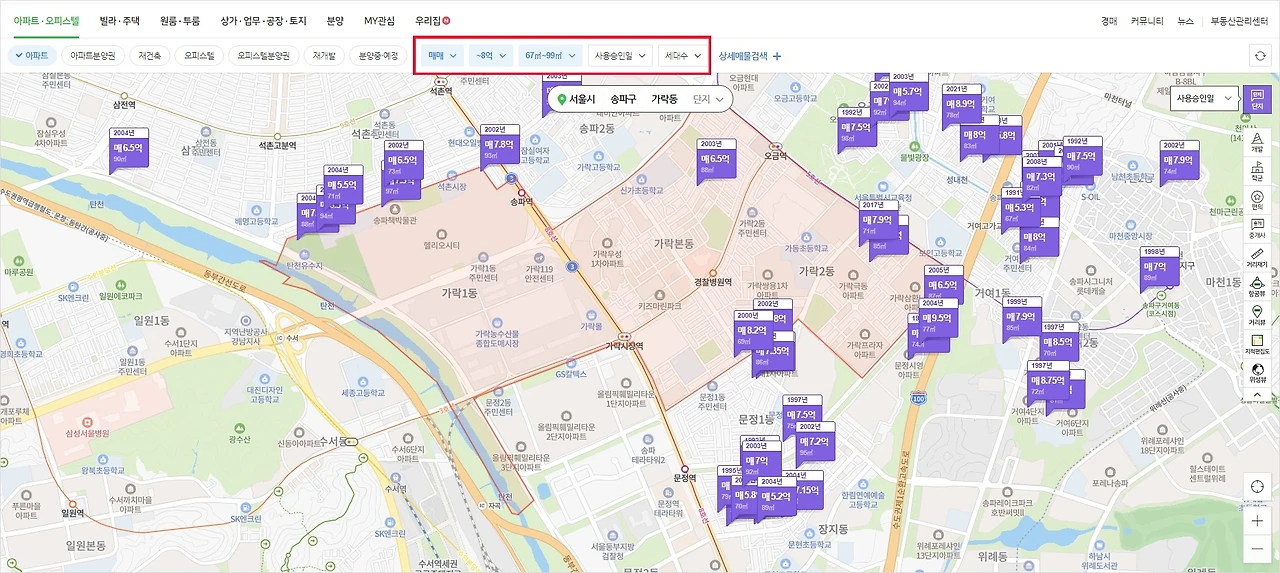The width and height of the screenshot is (1280, 573).
Task: Toggle the 재건축 filter chip
Action: 151,56
